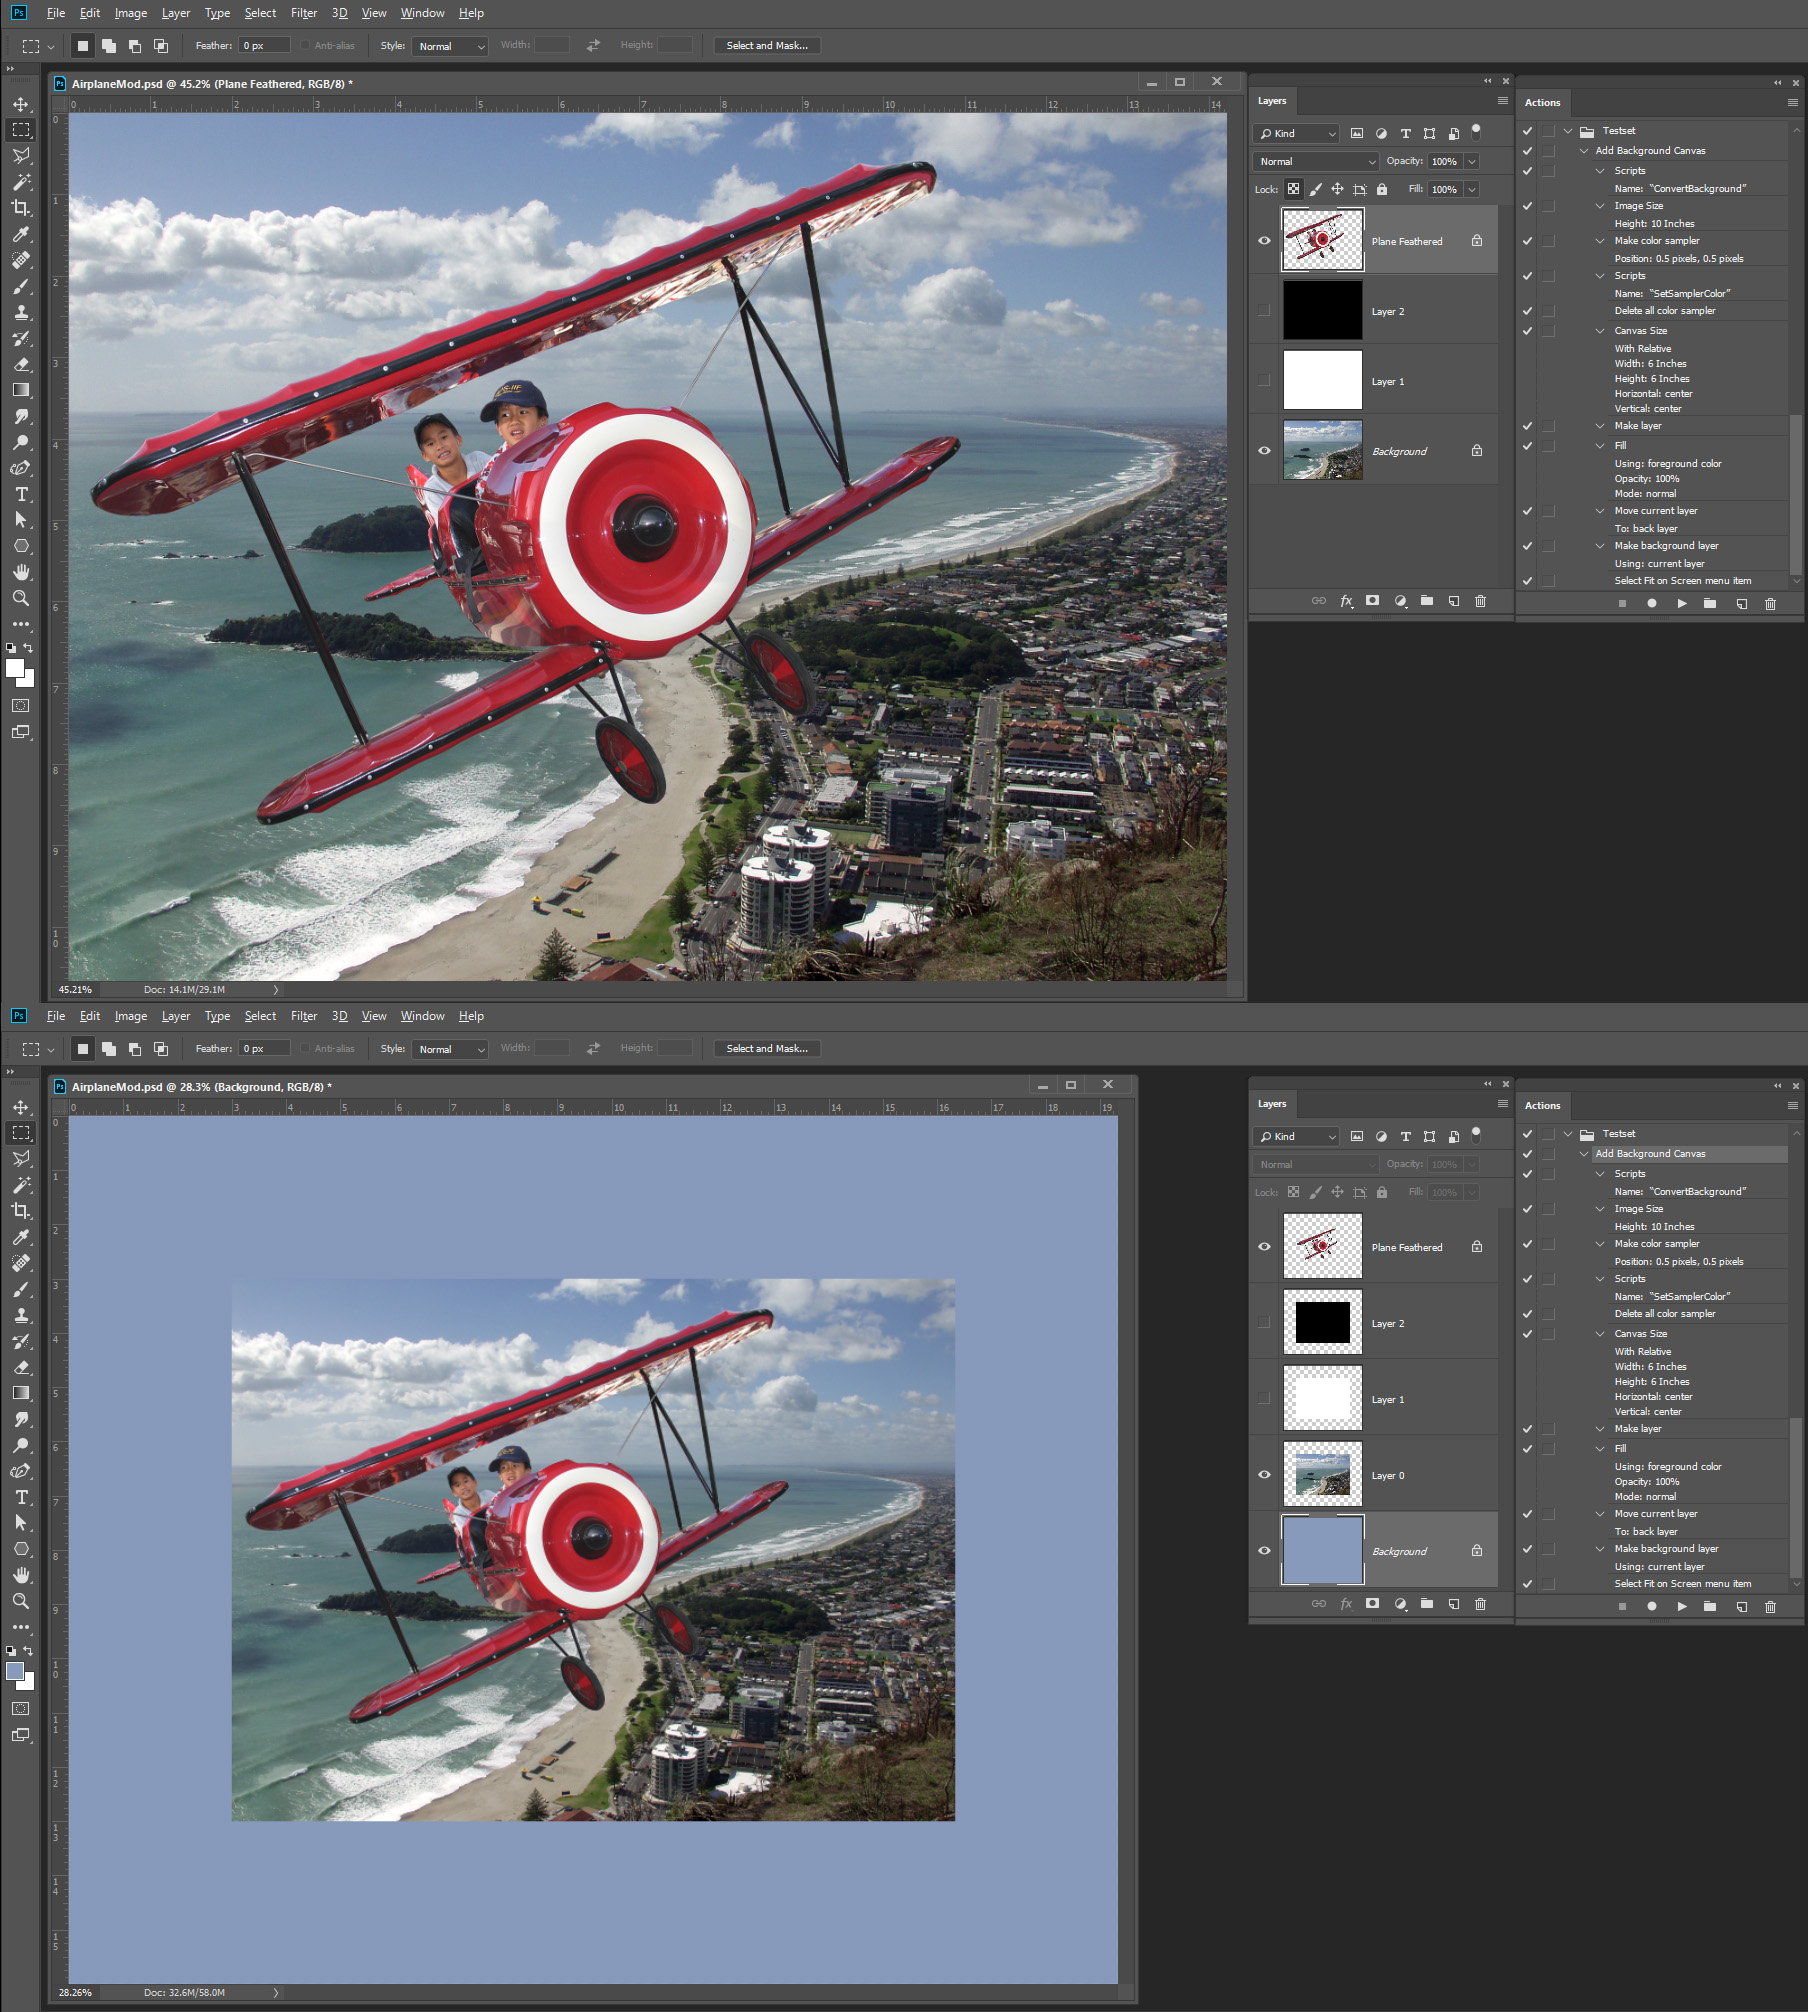Collapse Canvas Size step in upper Actions panel
Viewport: 1808px width, 2012px height.
tap(1600, 331)
